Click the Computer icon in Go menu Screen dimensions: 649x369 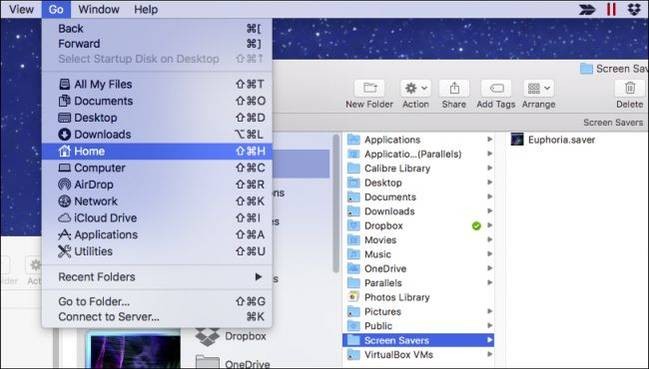pyautogui.click(x=65, y=168)
